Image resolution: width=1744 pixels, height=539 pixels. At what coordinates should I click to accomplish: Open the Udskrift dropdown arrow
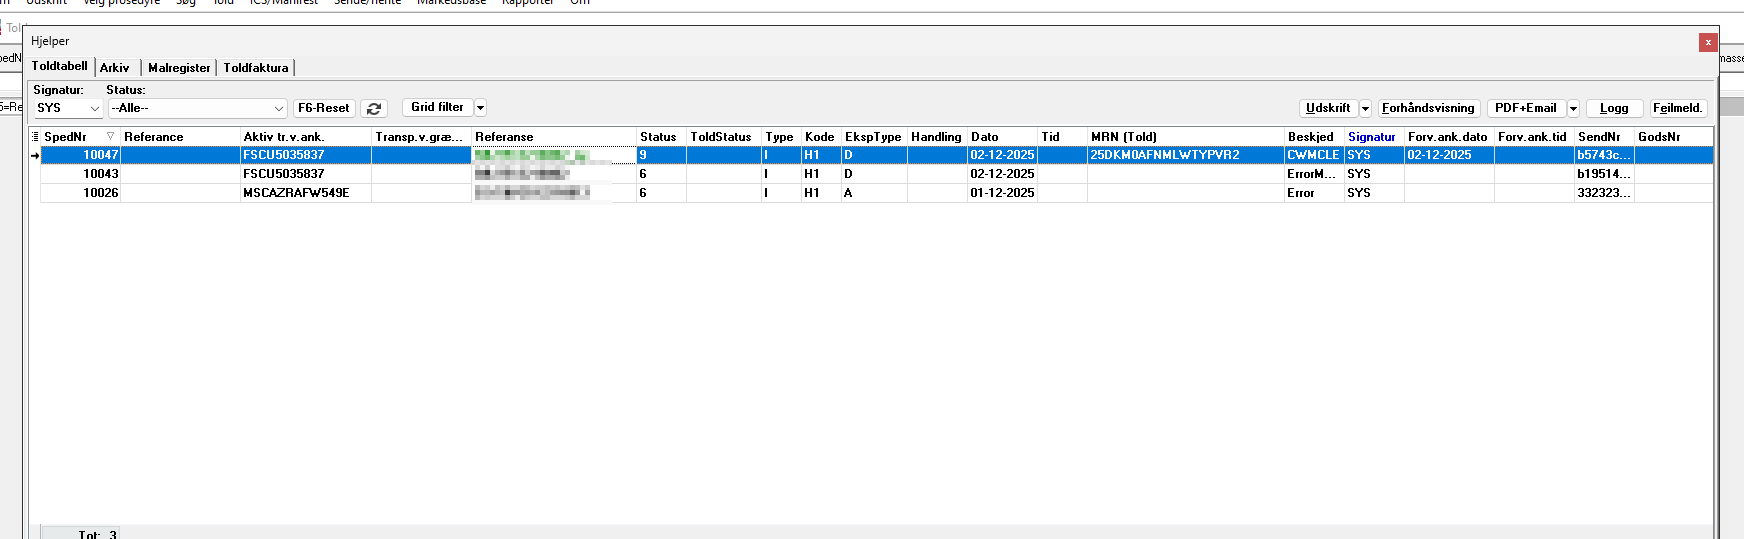[1365, 109]
